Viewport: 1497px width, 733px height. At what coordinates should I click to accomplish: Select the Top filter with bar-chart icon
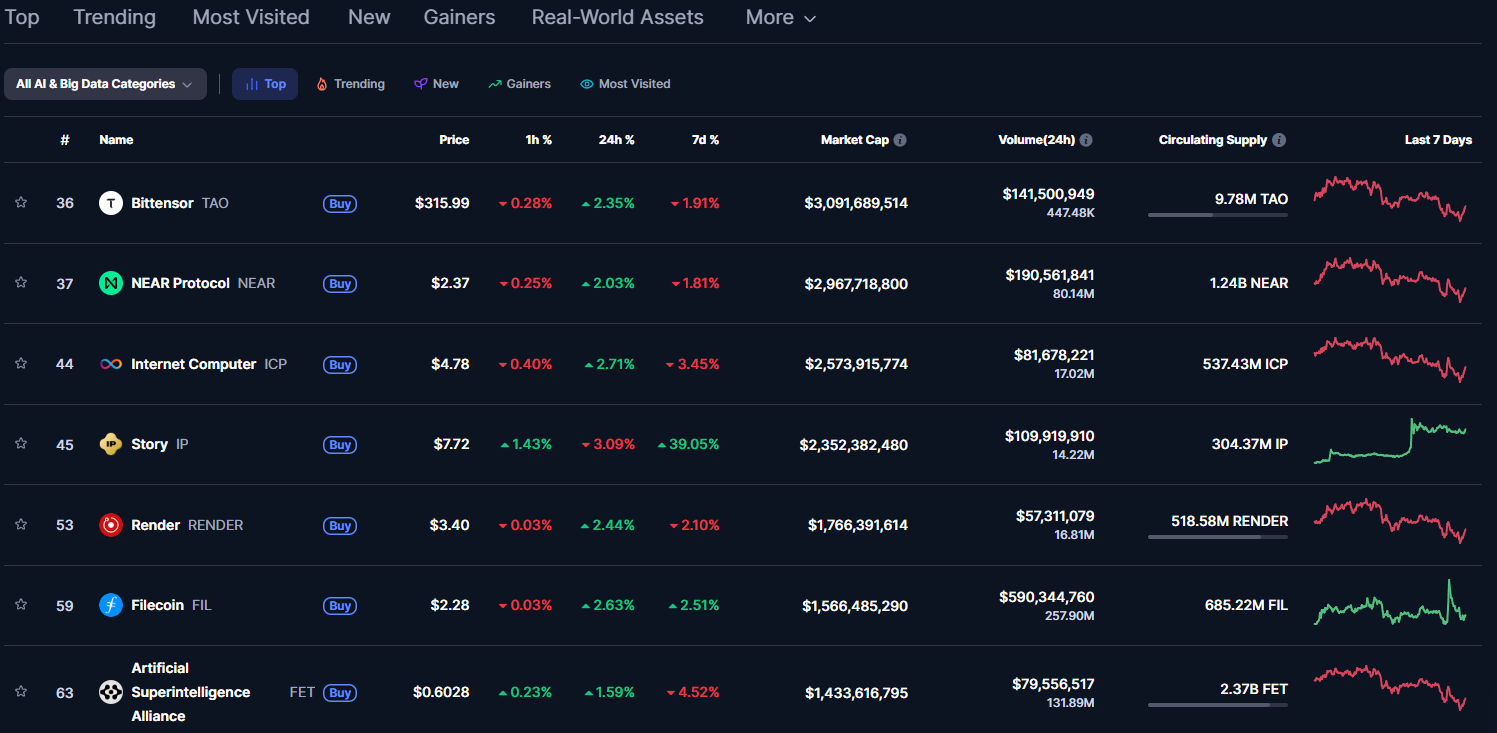pyautogui.click(x=265, y=84)
